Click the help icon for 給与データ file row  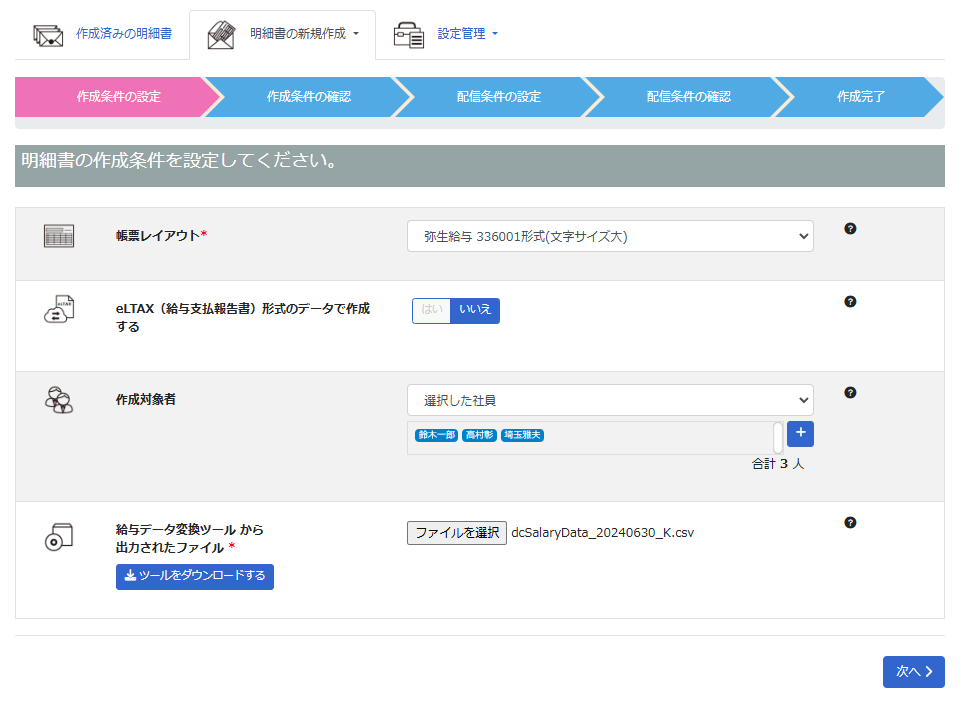pos(850,523)
